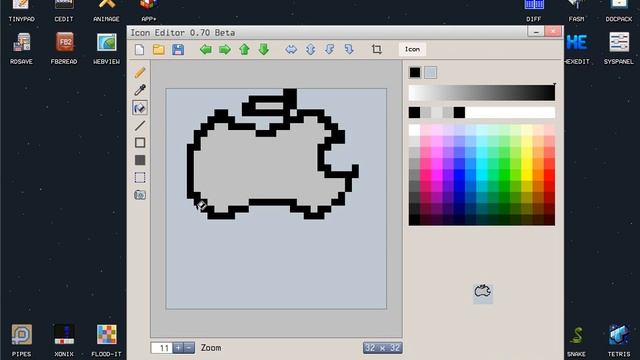The height and width of the screenshot is (360, 640).
Task: Open the FASM desktop icon
Action: (576, 11)
